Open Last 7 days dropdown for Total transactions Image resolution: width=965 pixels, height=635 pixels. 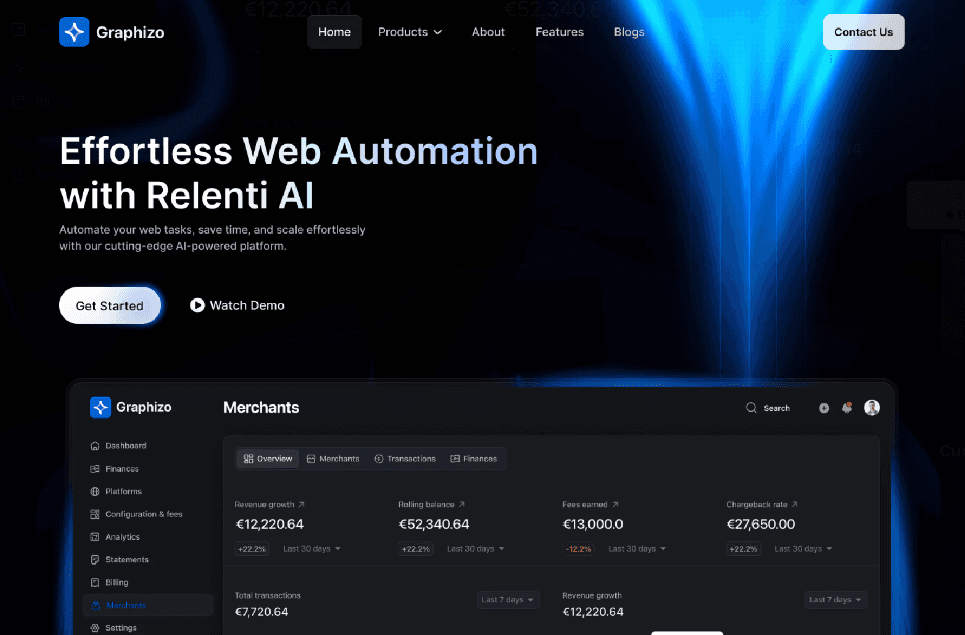click(508, 600)
